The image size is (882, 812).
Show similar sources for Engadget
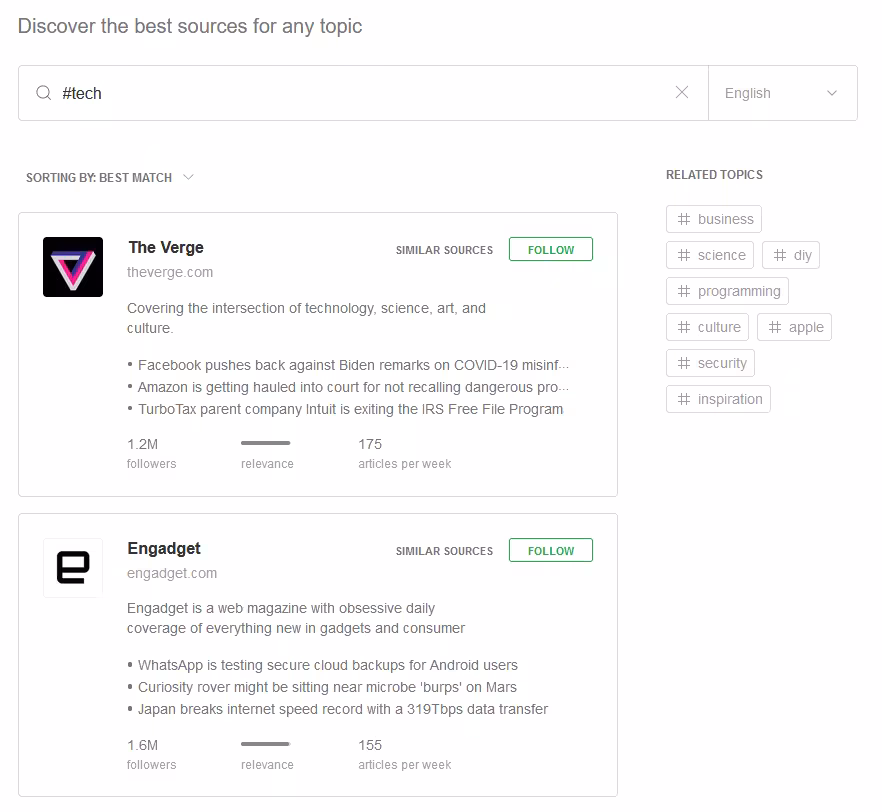444,551
